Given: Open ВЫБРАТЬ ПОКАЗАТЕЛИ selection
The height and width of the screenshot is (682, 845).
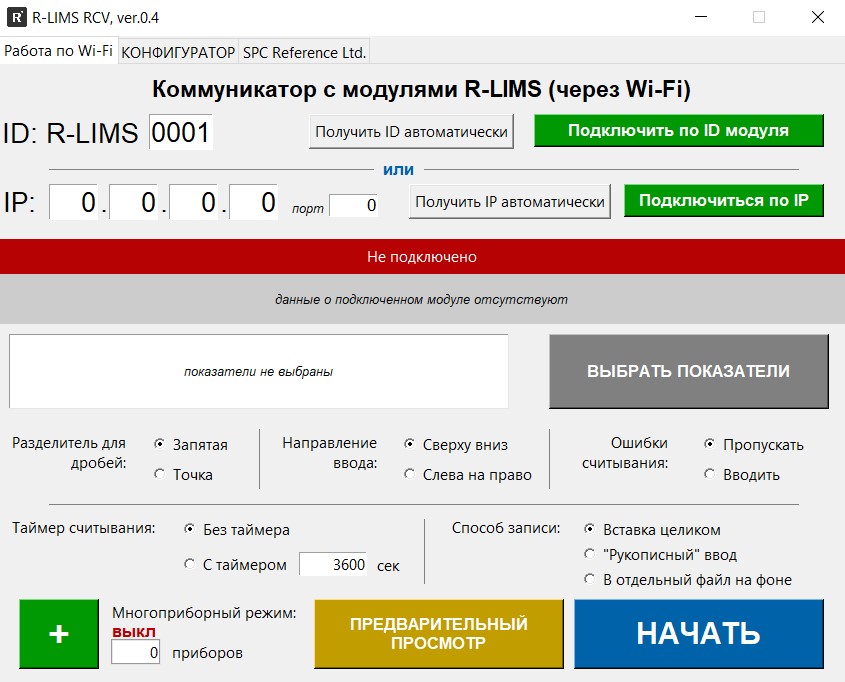Looking at the screenshot, I should pos(688,371).
